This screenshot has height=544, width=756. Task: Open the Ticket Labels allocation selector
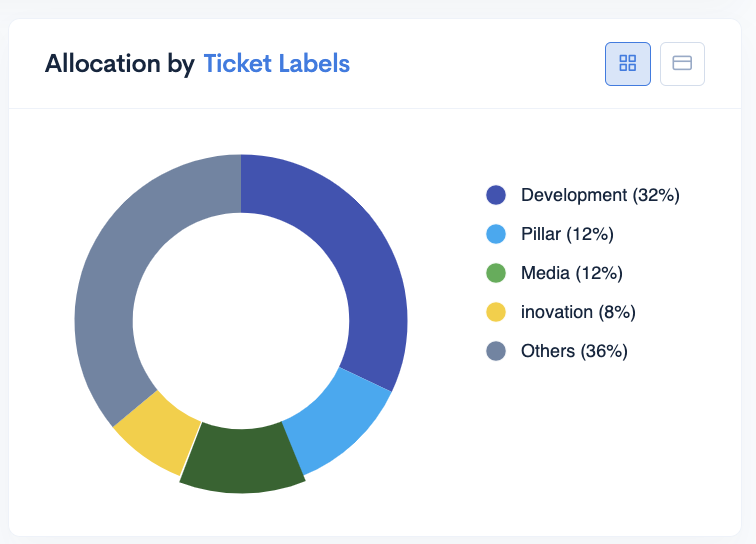coord(277,64)
